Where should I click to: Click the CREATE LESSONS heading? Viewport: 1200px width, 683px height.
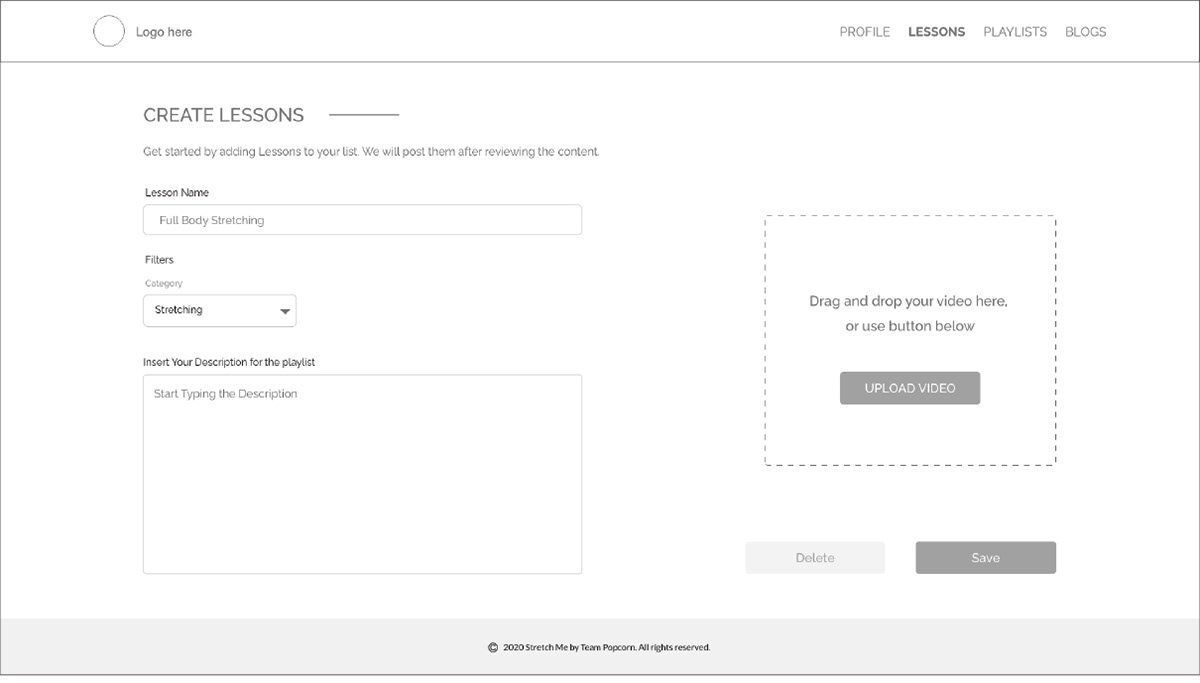(x=223, y=115)
